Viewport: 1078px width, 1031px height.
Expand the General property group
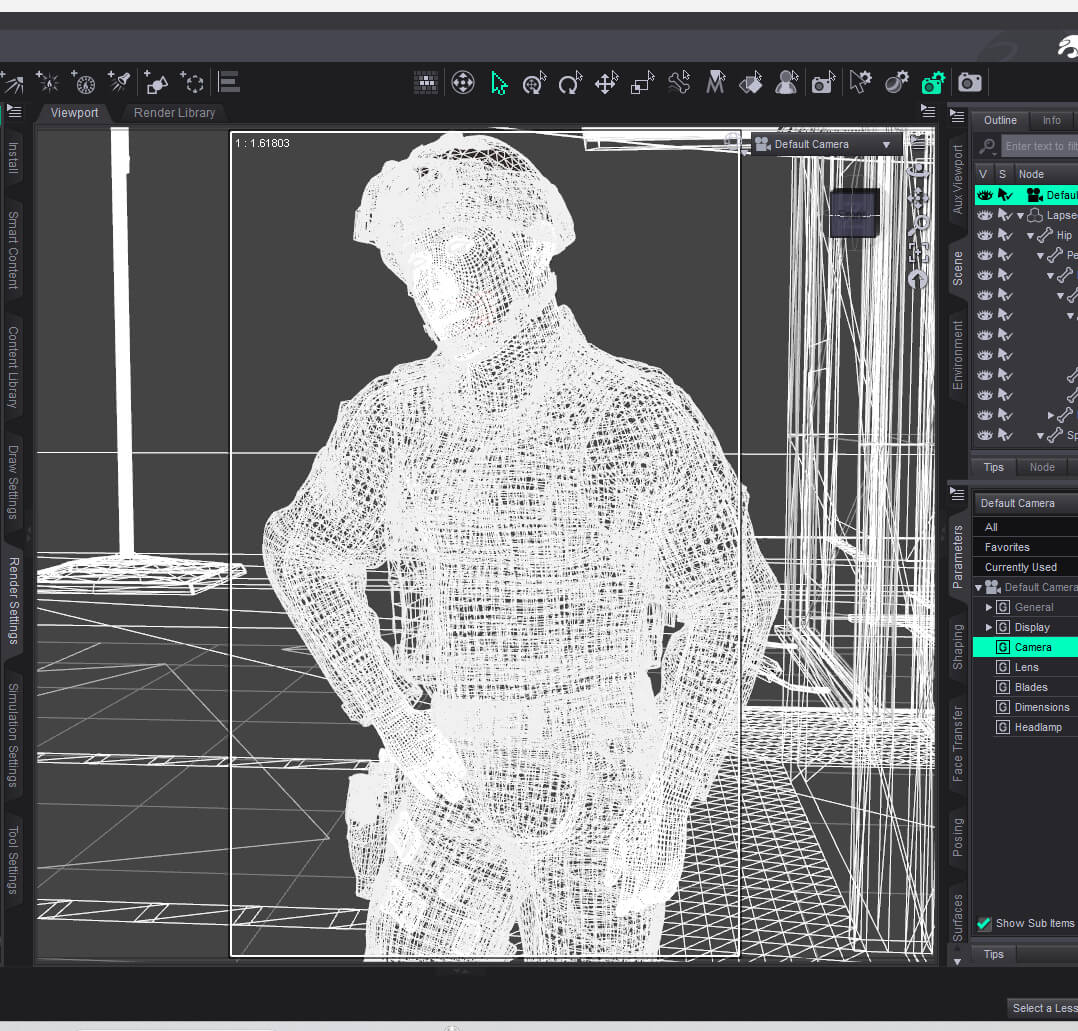(x=989, y=607)
